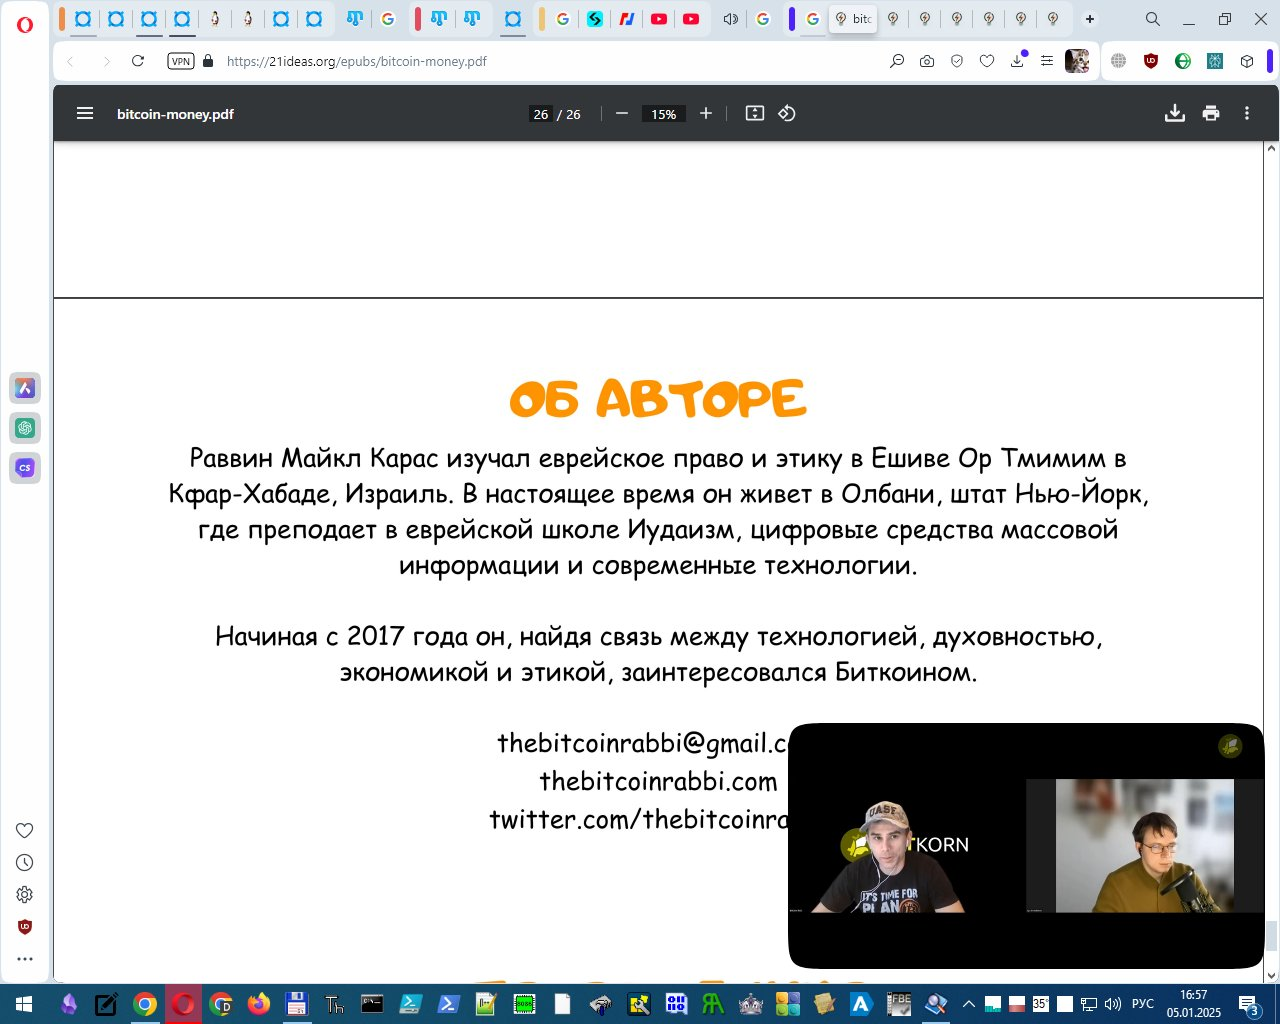Viewport: 1280px width, 1024px height.
Task: Toggle the VPN badge in address bar
Action: click(x=181, y=61)
